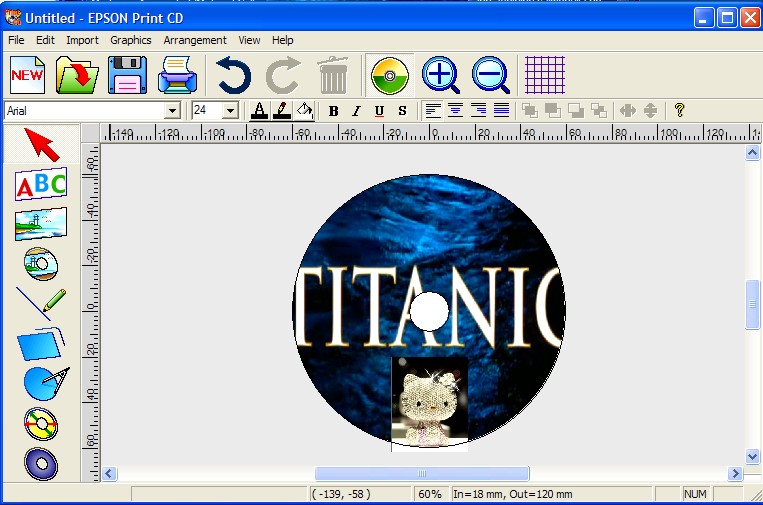Toggle Underline formatting
The height and width of the screenshot is (505, 763).
[380, 111]
